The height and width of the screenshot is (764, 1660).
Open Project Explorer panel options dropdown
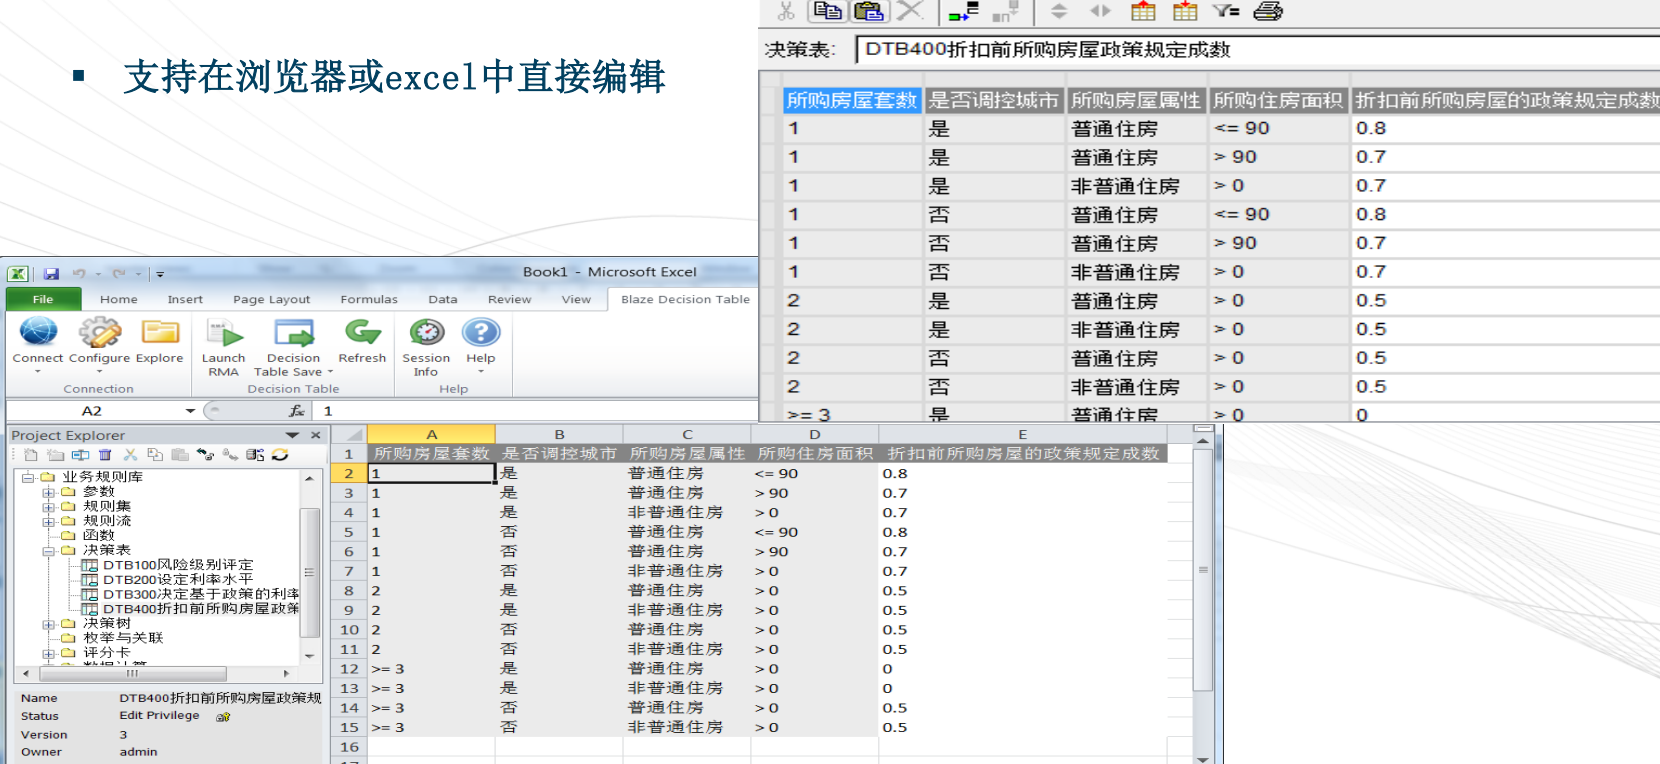click(x=292, y=435)
